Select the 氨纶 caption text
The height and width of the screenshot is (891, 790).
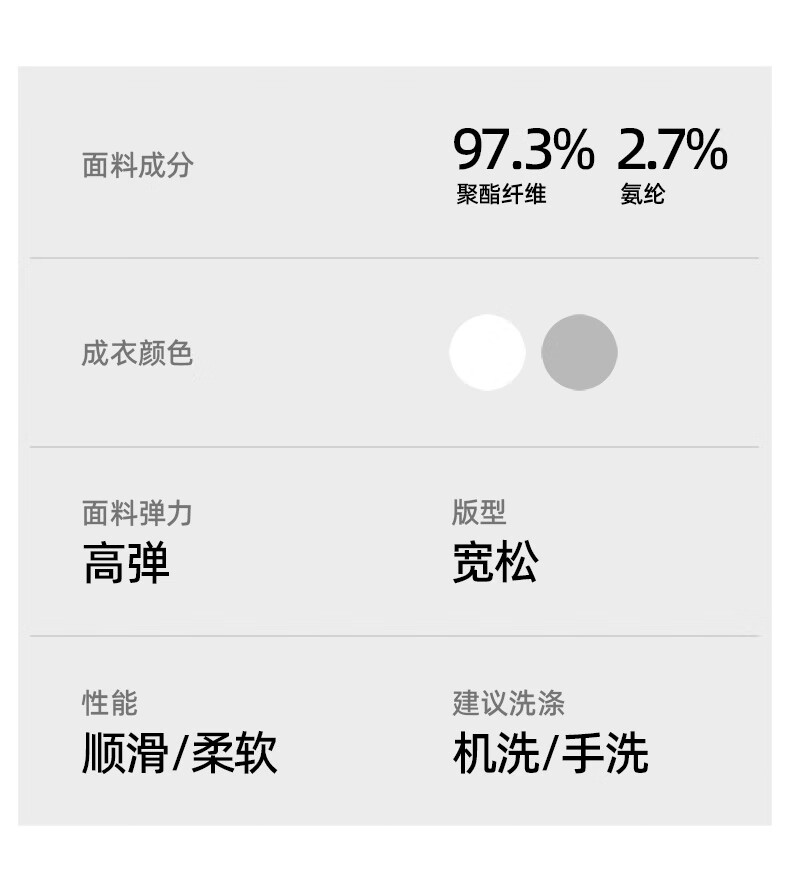(x=642, y=194)
